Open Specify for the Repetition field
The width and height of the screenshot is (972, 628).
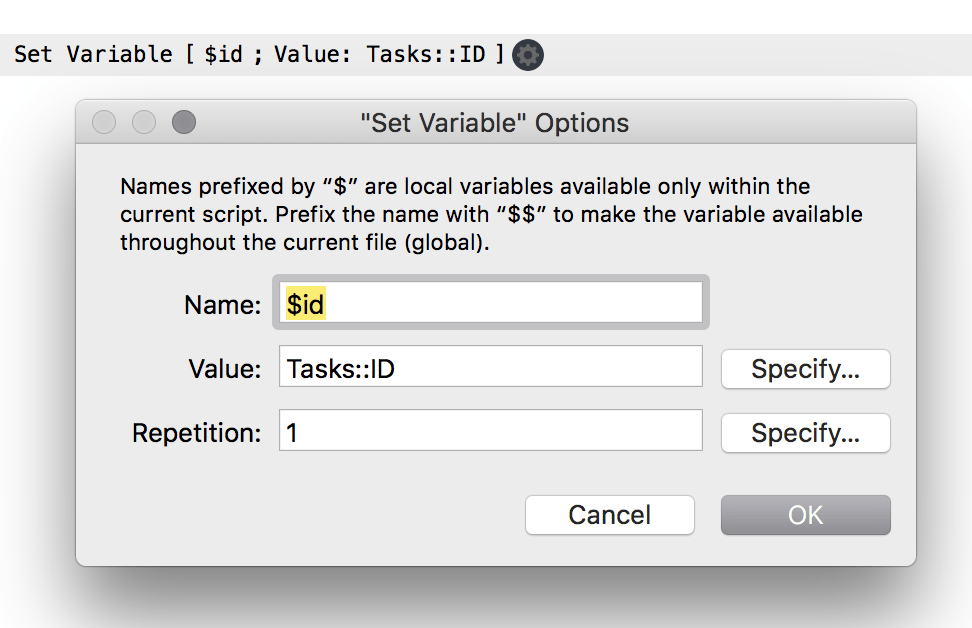click(805, 433)
